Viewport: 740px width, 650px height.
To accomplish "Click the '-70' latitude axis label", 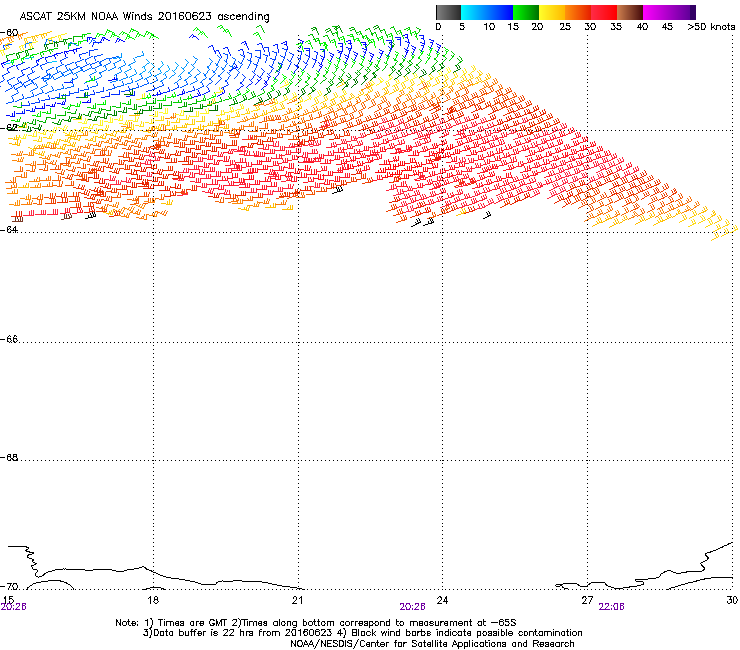I will 9,587.
